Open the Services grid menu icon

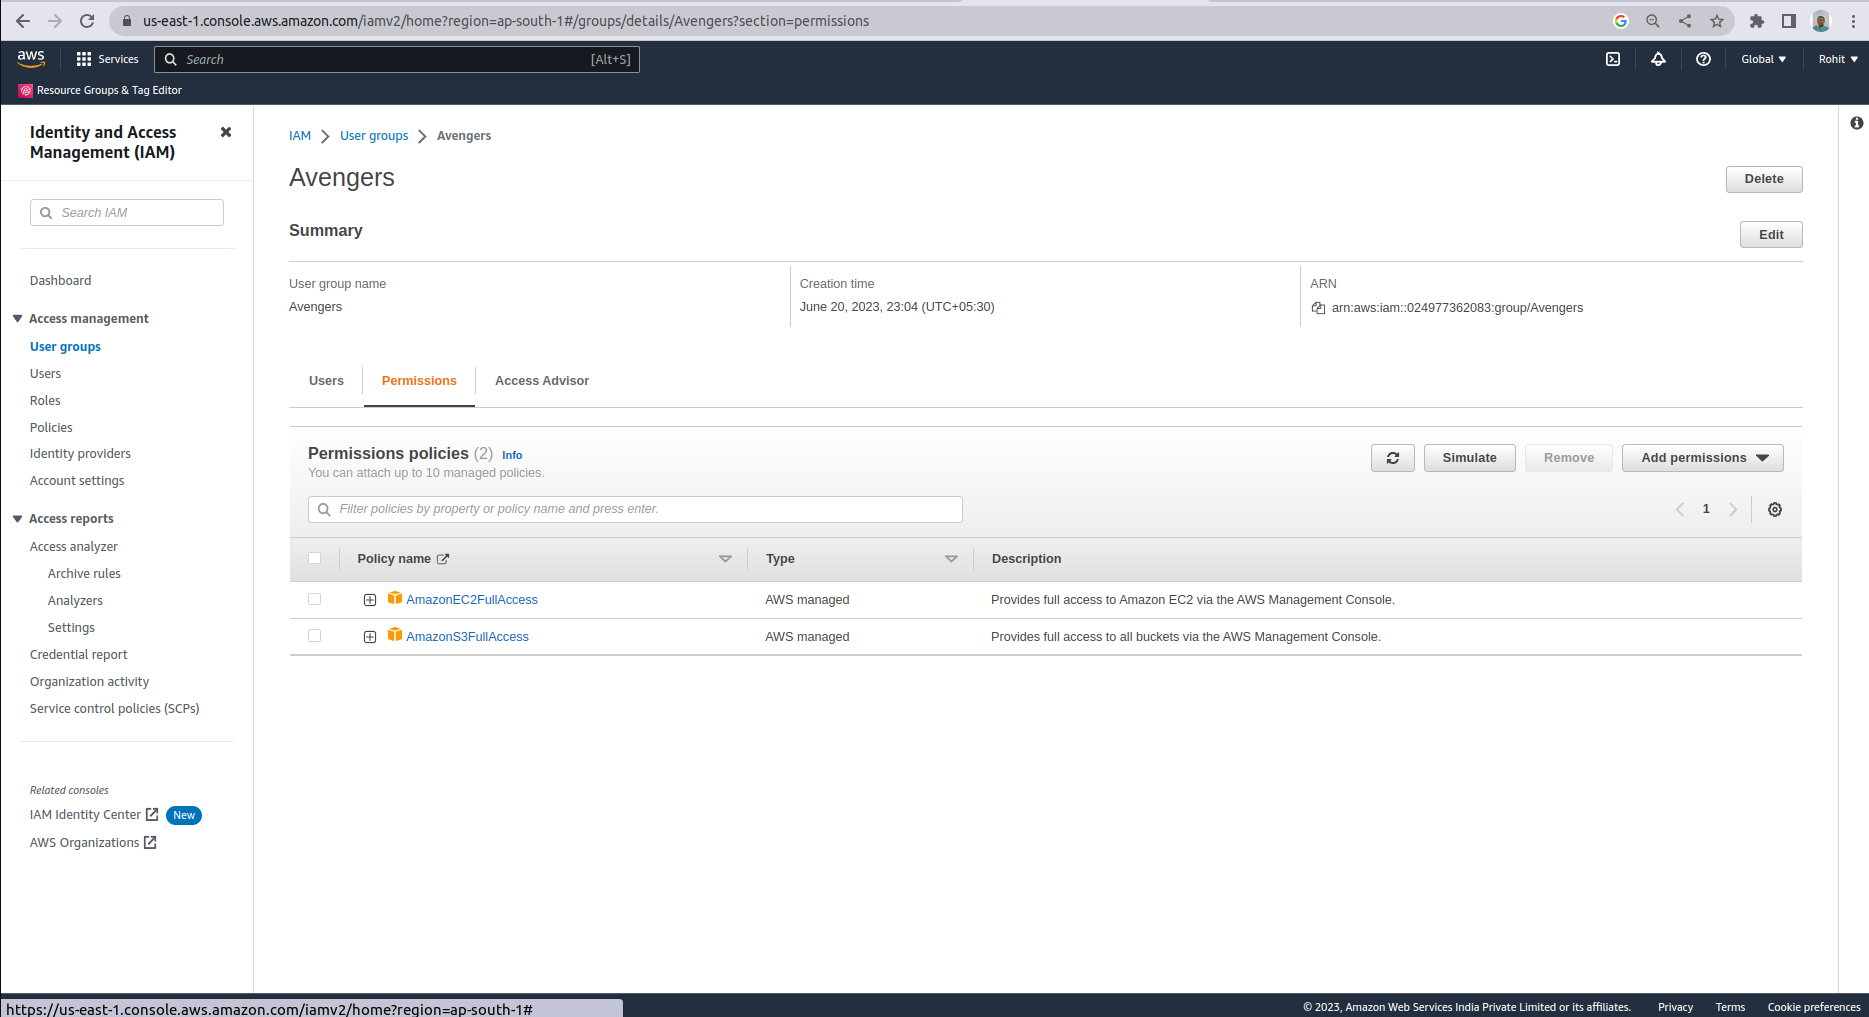click(84, 60)
